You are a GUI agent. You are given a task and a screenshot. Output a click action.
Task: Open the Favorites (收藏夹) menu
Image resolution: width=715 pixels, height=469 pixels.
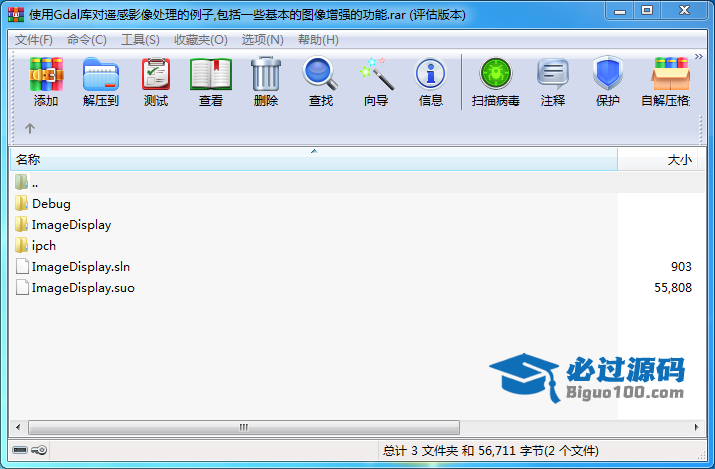[201, 40]
